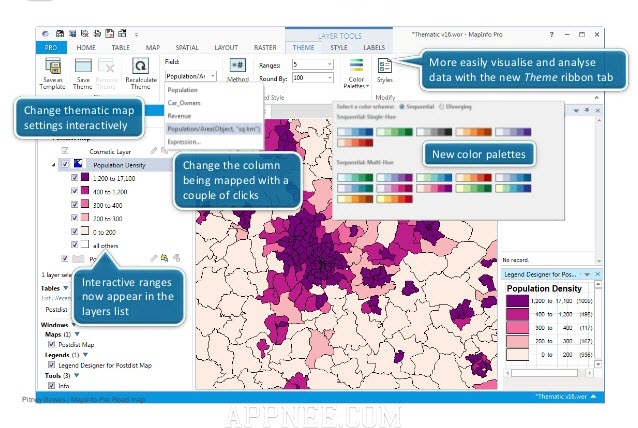Collapse the Maps (1) section arrow
The width and height of the screenshot is (638, 428).
(x=77, y=334)
